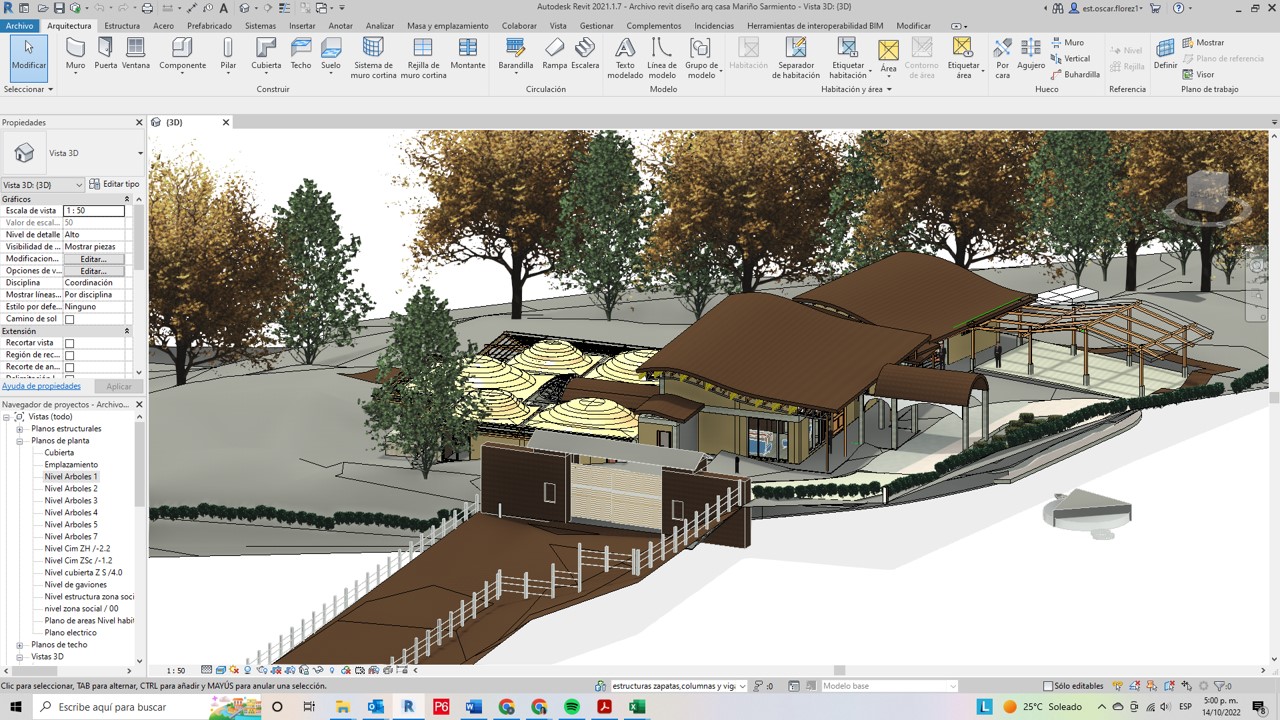Click the Print icon in quick access toolbar
1280x720 pixels.
click(x=147, y=8)
